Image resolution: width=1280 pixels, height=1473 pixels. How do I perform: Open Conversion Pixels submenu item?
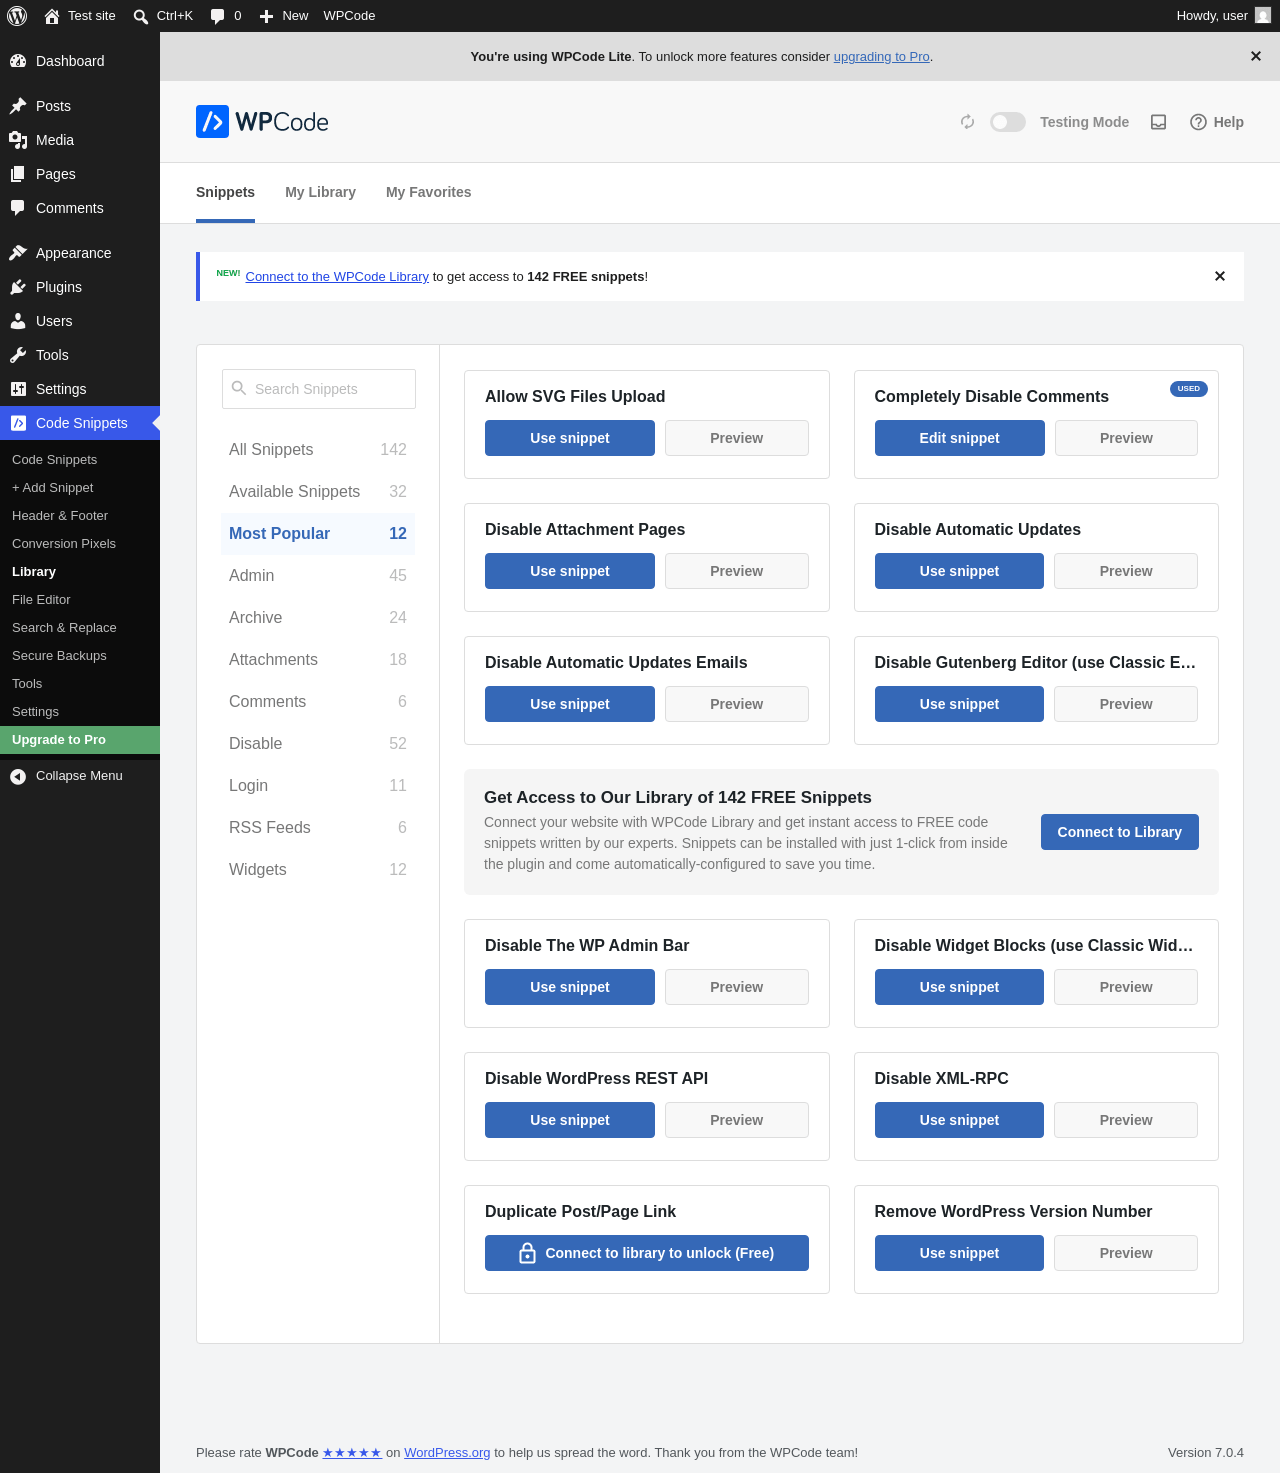[x=80, y=544]
